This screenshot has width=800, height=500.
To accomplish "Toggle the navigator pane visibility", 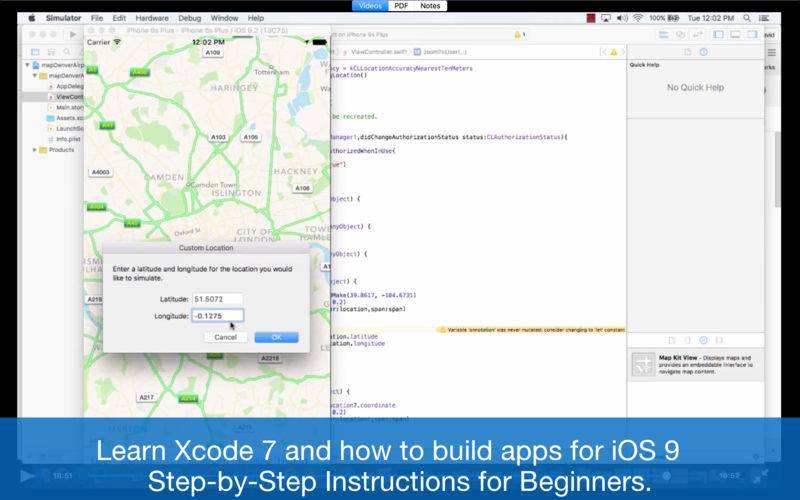I will point(718,35).
